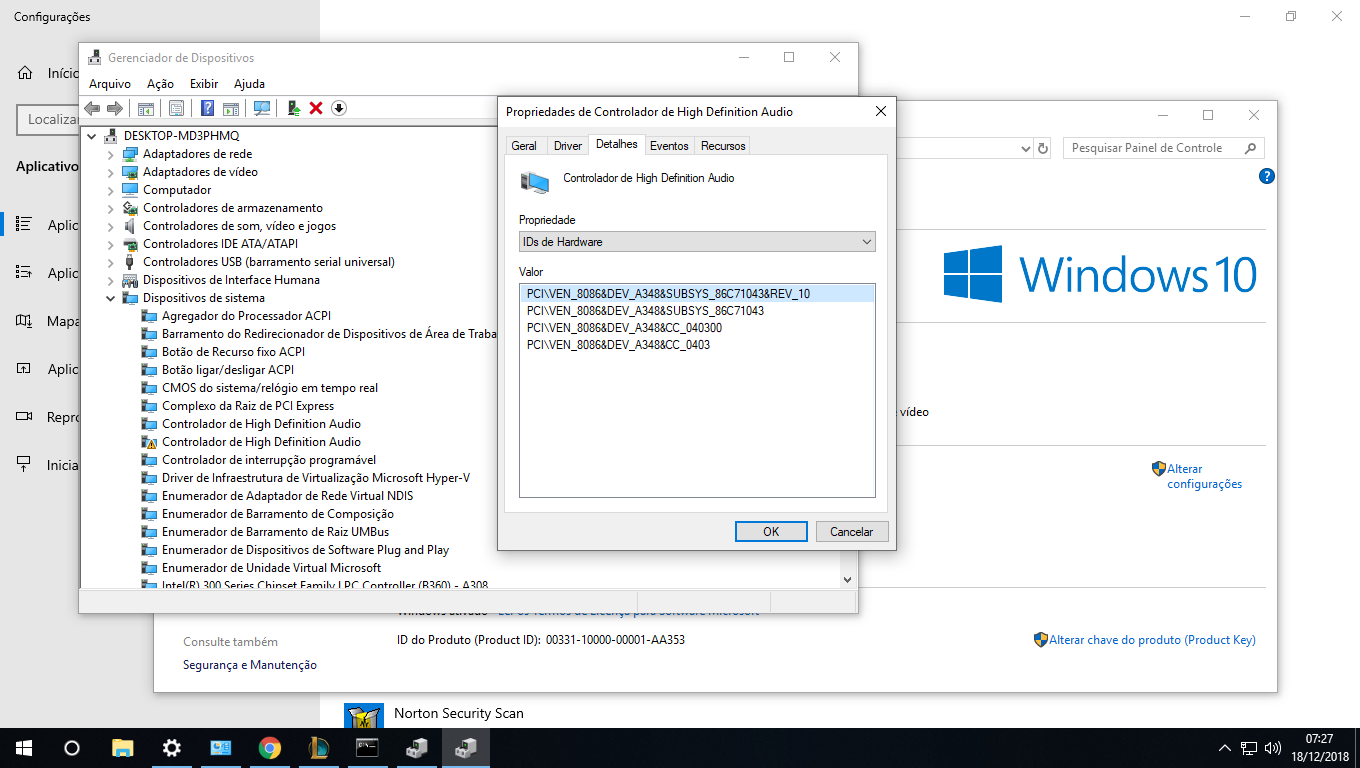Screen dimensions: 1360x768
Task: Click the network icon in system tray
Action: pos(1249,748)
